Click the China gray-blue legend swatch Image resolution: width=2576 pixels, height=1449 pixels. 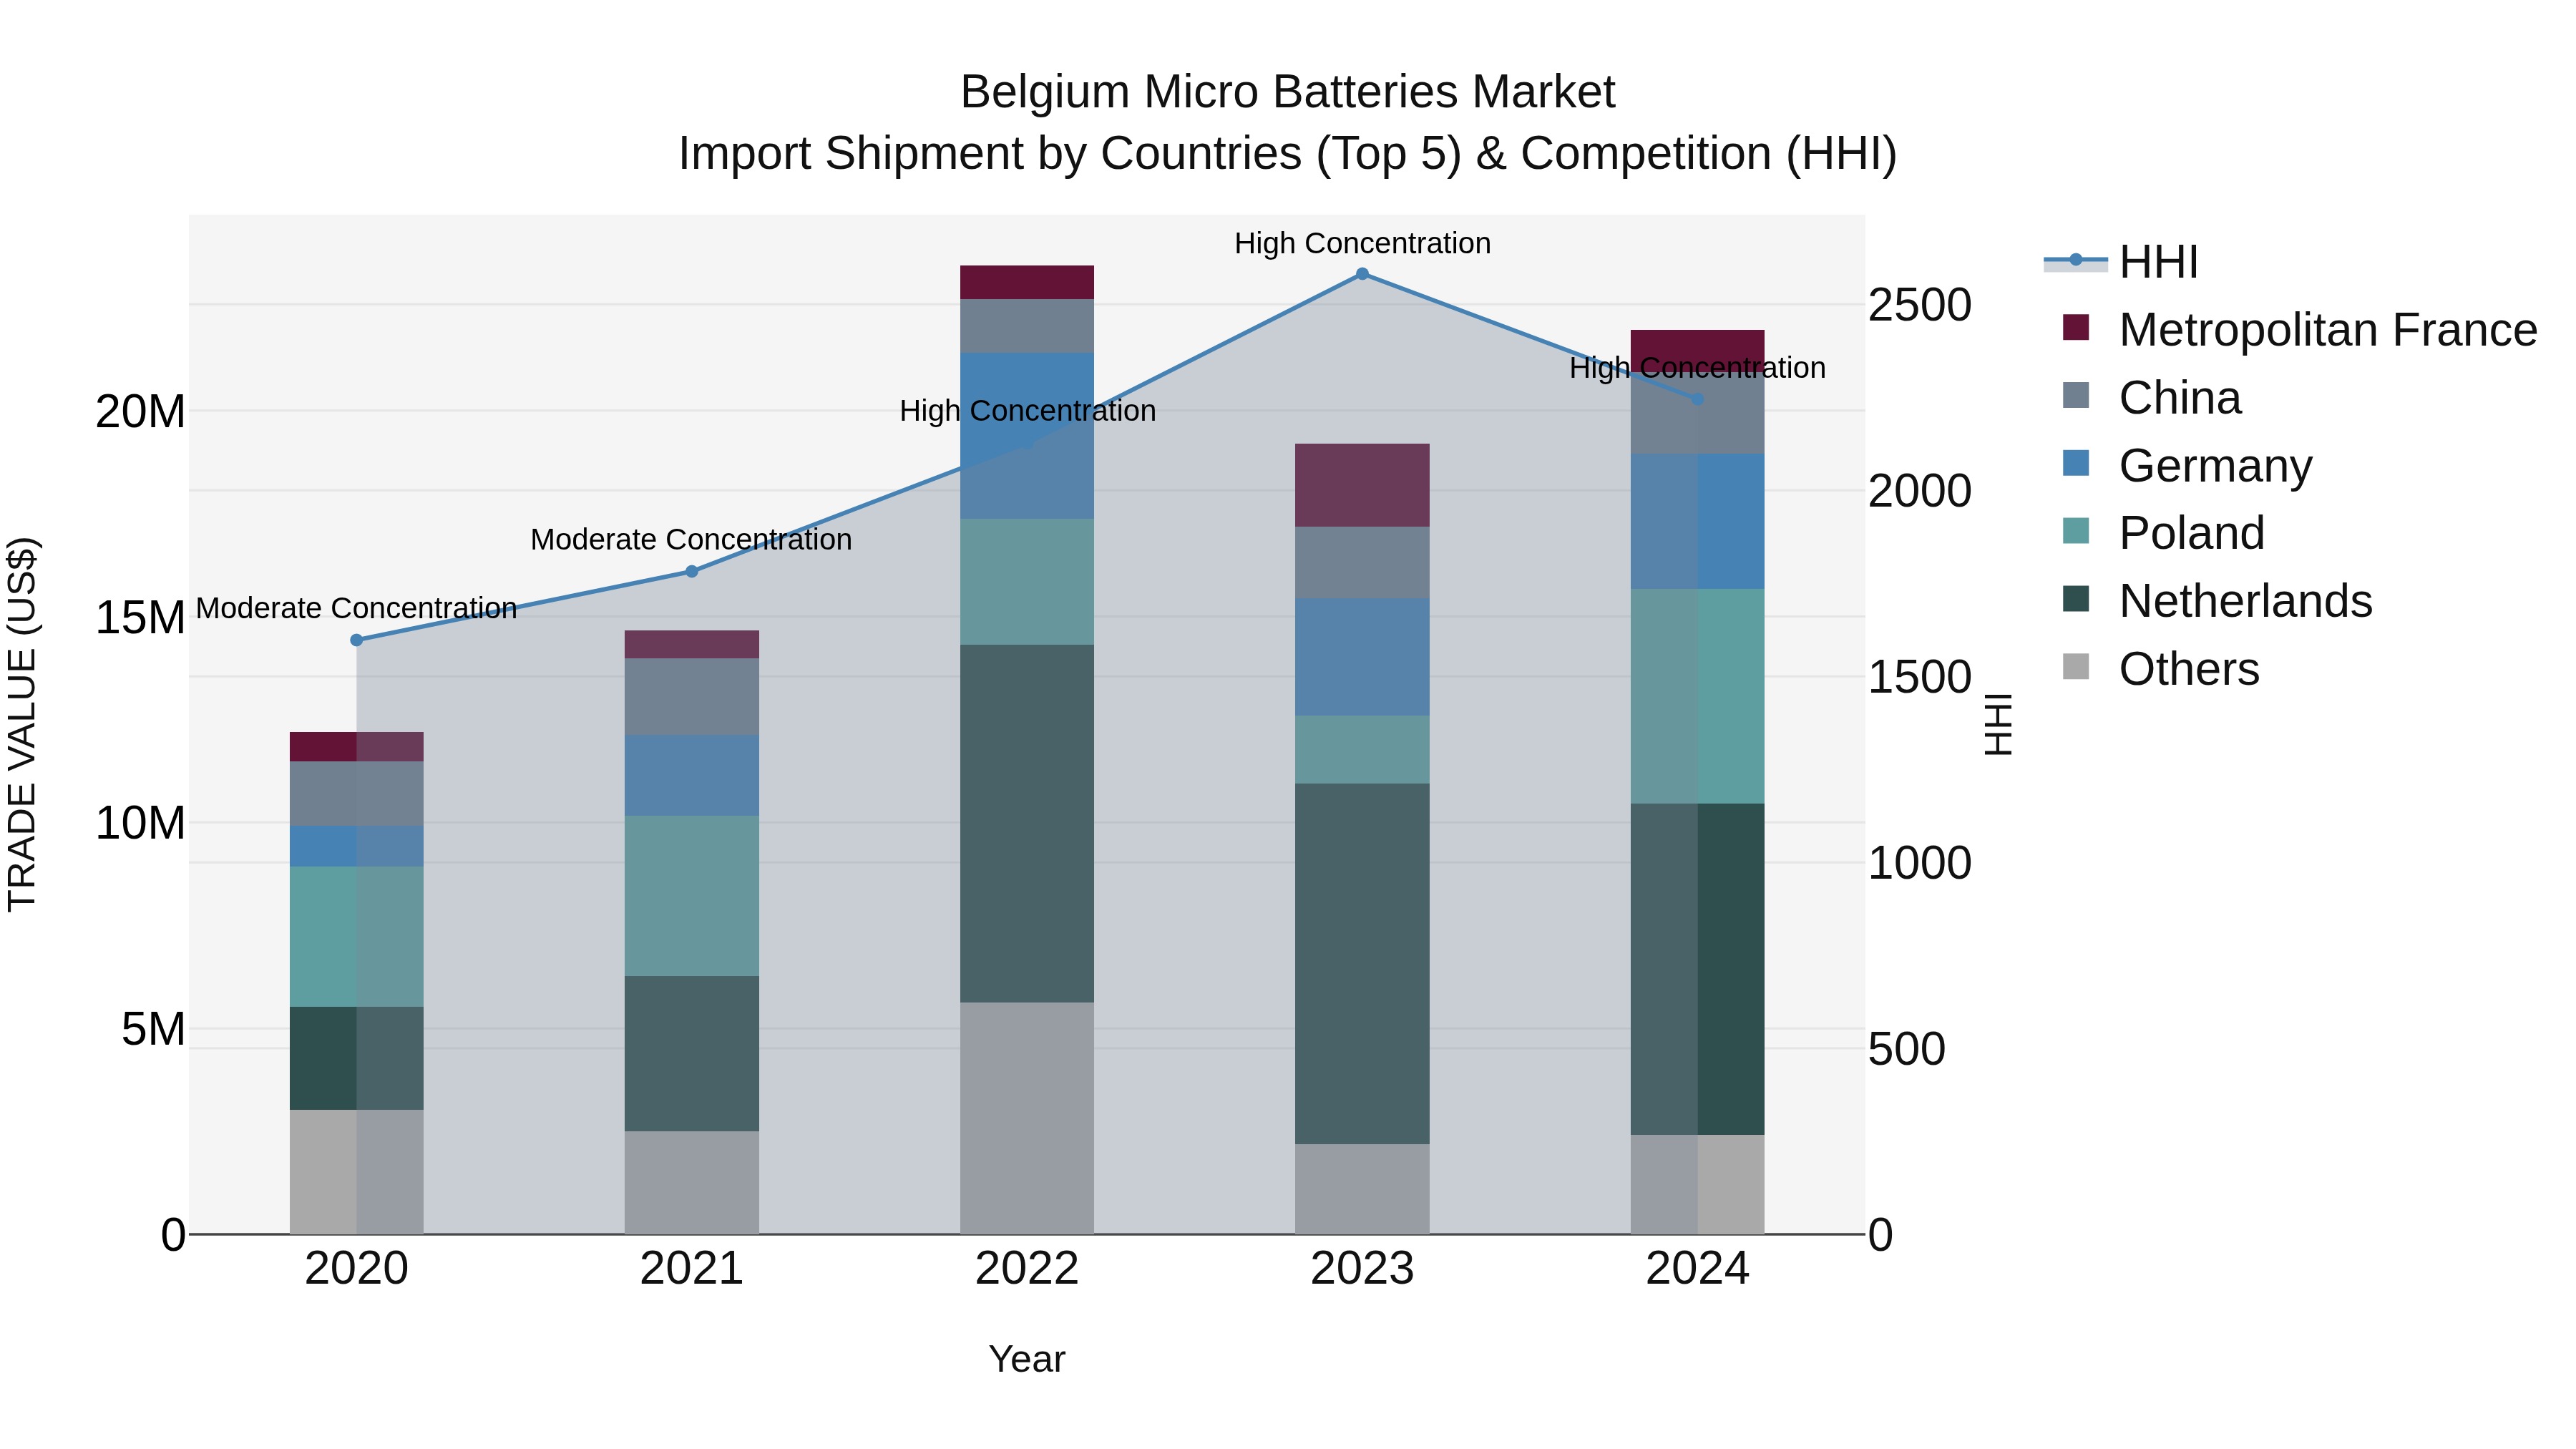pyautogui.click(x=2076, y=395)
